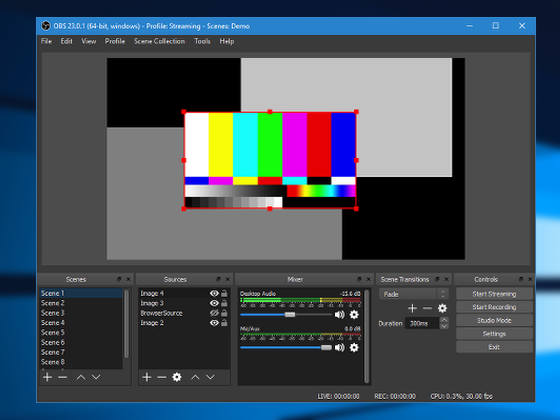Toggle lock on Image 3 source
This screenshot has width=560, height=420.
[224, 303]
